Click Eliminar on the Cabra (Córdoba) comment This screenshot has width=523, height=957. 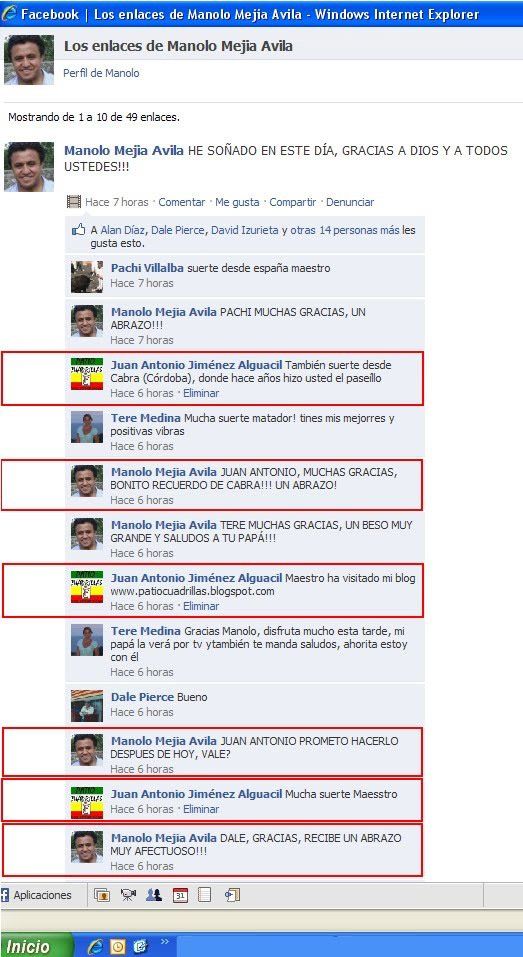point(201,393)
